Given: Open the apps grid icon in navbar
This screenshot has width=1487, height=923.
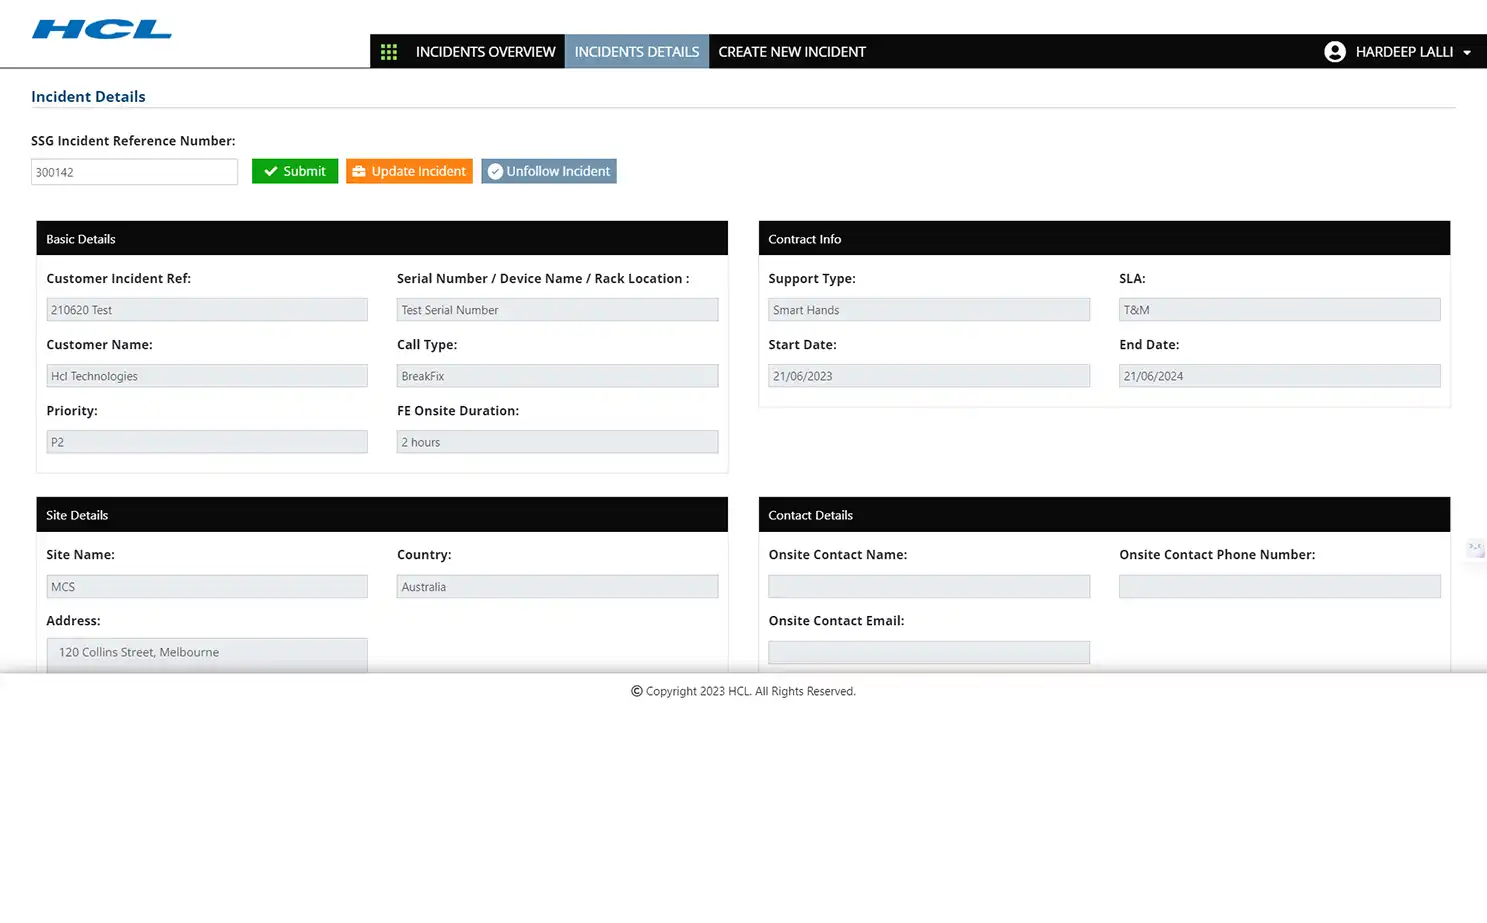Looking at the screenshot, I should click(389, 51).
